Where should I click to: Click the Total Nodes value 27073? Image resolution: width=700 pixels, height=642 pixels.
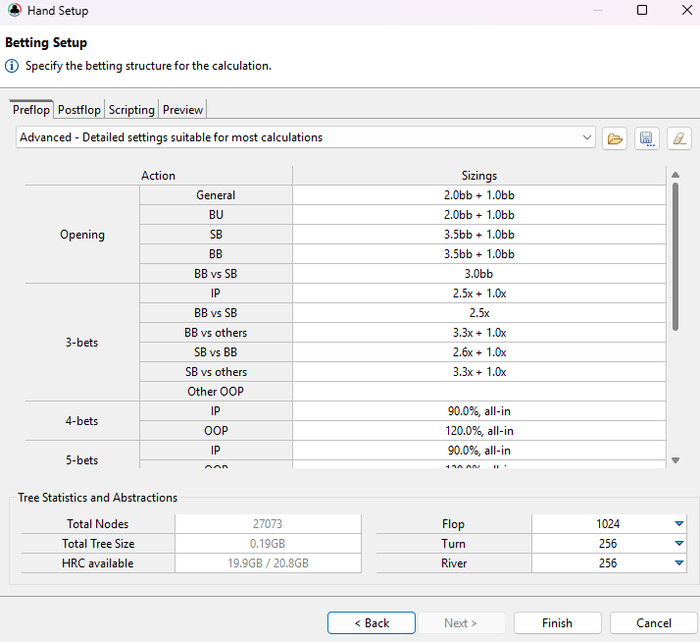267,524
